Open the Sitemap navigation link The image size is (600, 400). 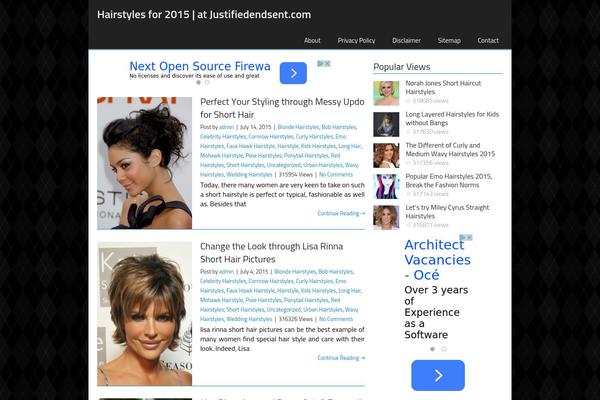point(449,41)
